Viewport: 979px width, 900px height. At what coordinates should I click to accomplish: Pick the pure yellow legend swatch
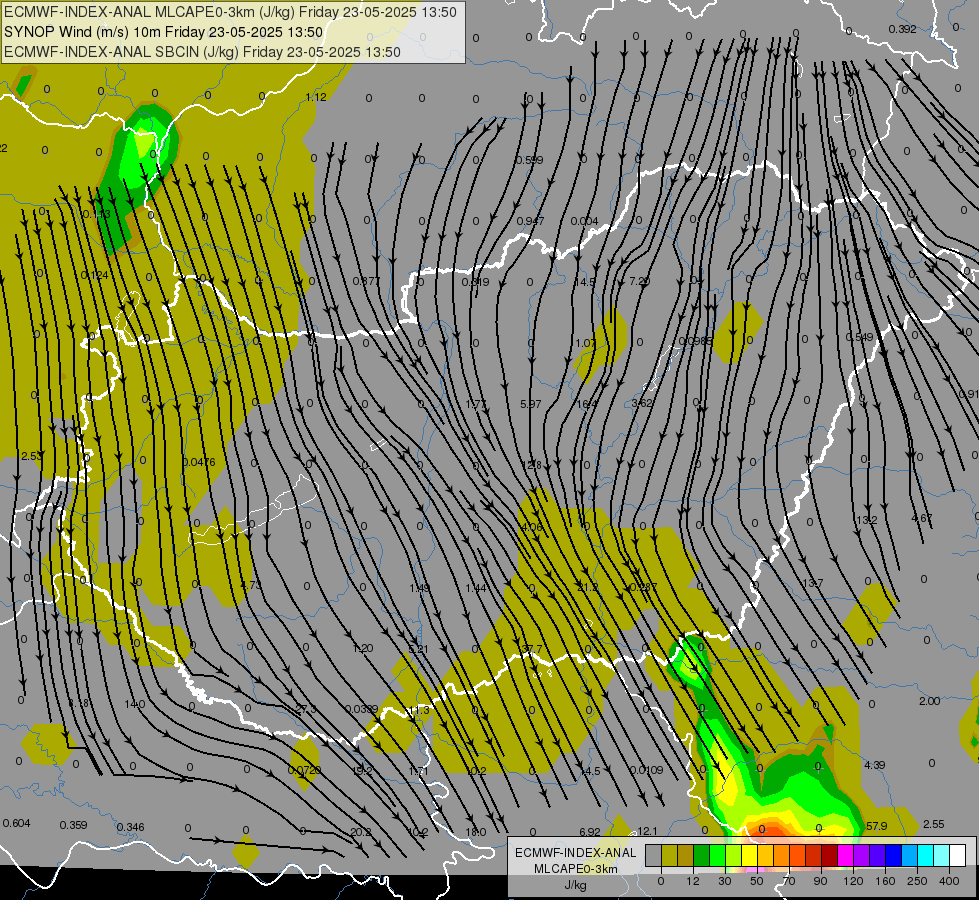(750, 855)
